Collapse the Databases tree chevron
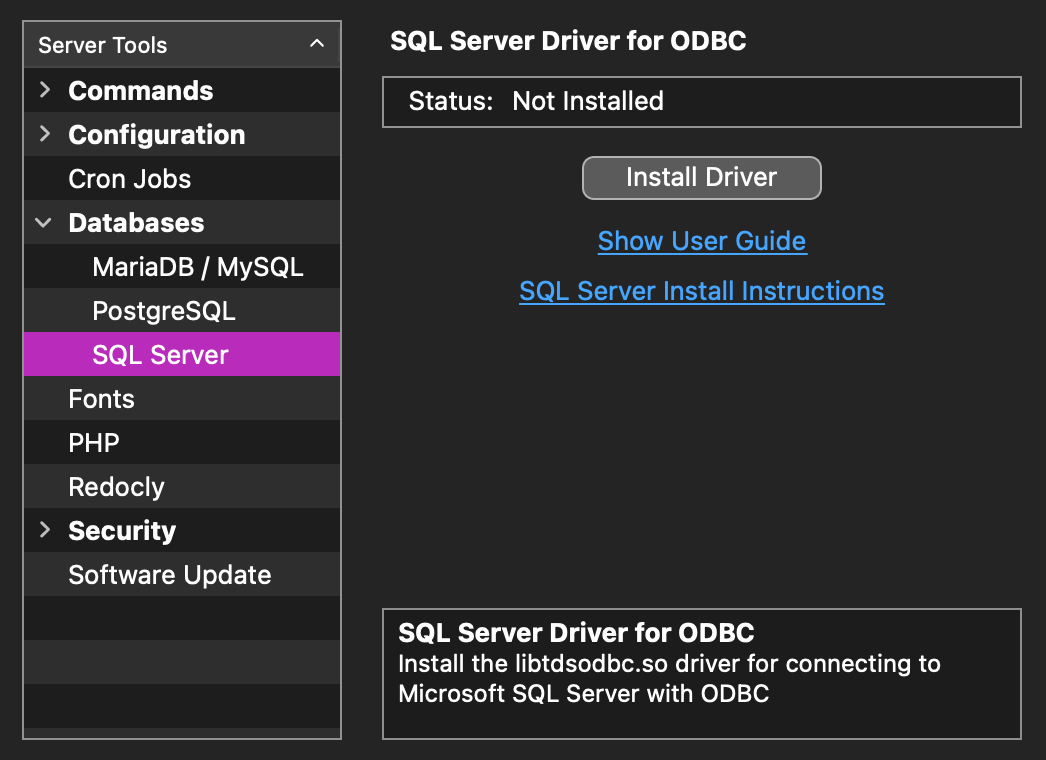The image size is (1046, 760). click(x=43, y=223)
